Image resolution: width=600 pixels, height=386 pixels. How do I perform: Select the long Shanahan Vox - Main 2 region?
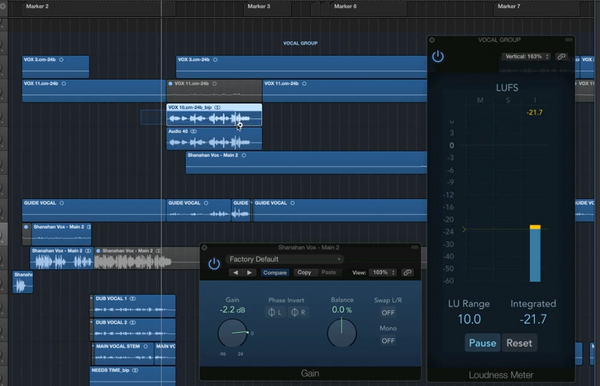[x=306, y=163]
